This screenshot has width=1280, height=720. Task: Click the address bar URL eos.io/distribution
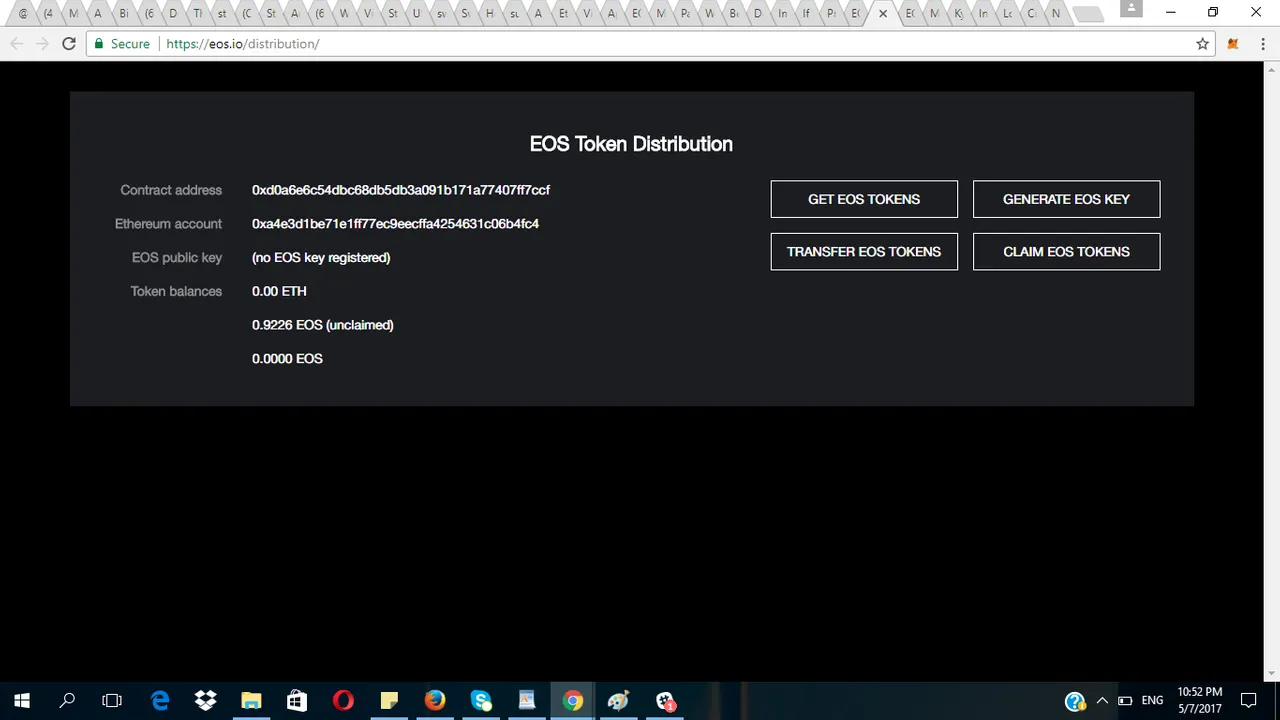coord(243,44)
